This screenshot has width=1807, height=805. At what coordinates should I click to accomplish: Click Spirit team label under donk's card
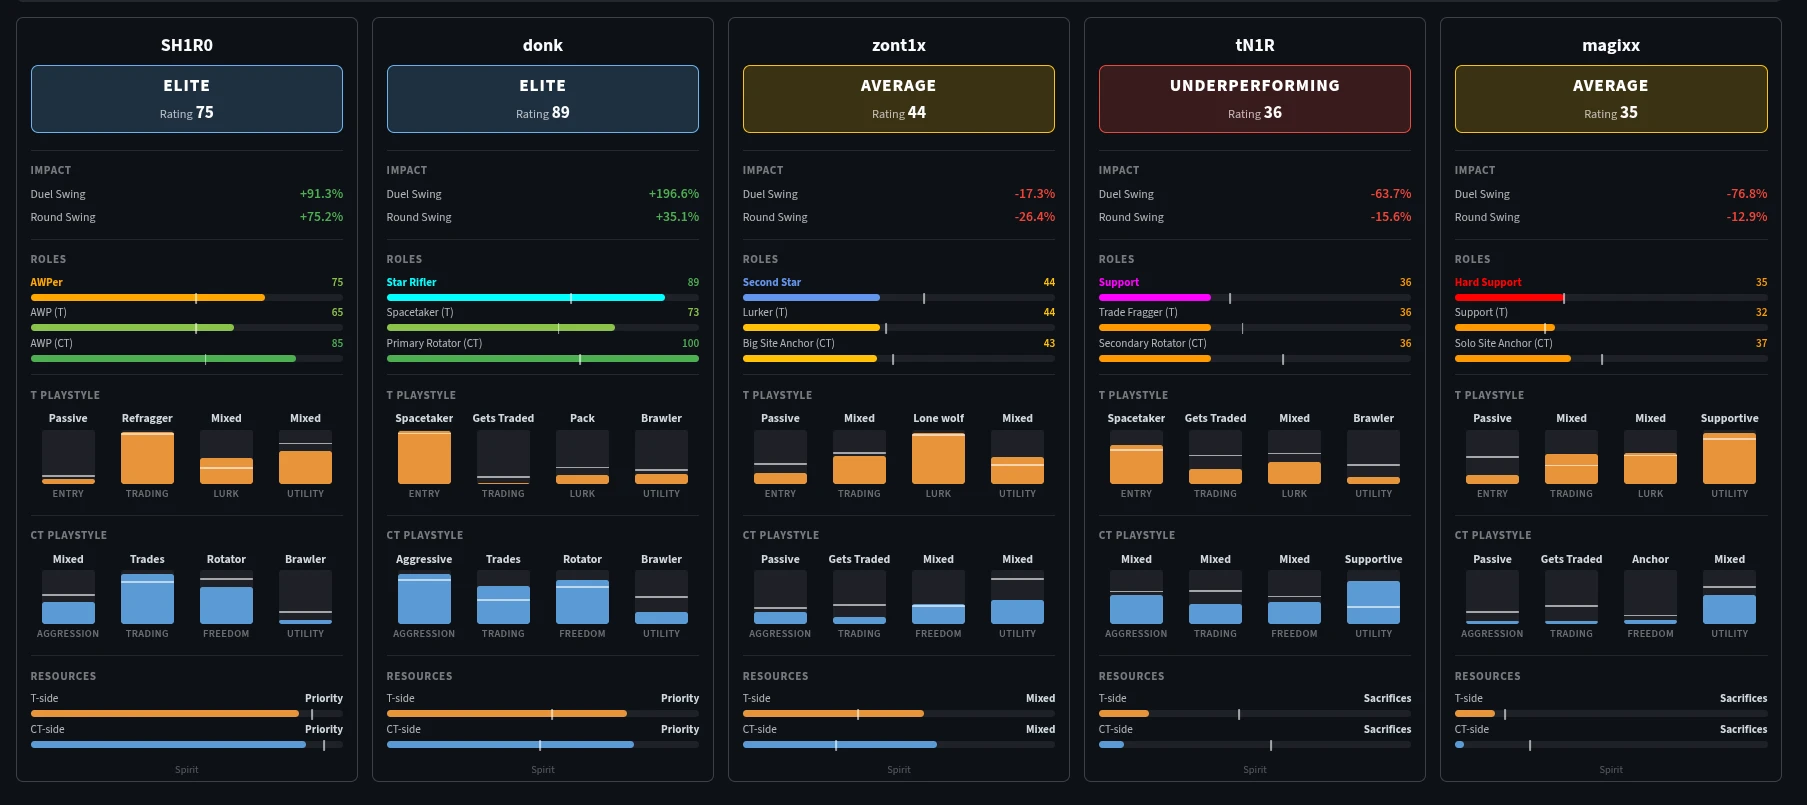pyautogui.click(x=542, y=770)
